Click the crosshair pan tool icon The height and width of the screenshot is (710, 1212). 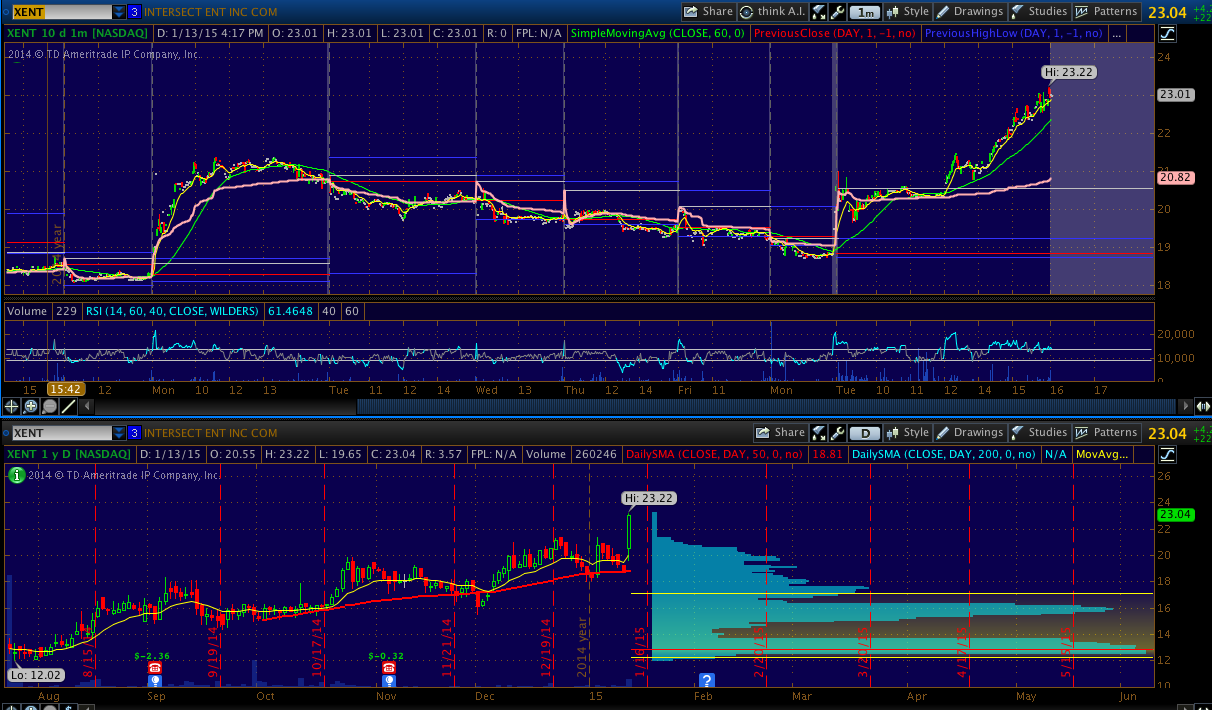click(12, 406)
